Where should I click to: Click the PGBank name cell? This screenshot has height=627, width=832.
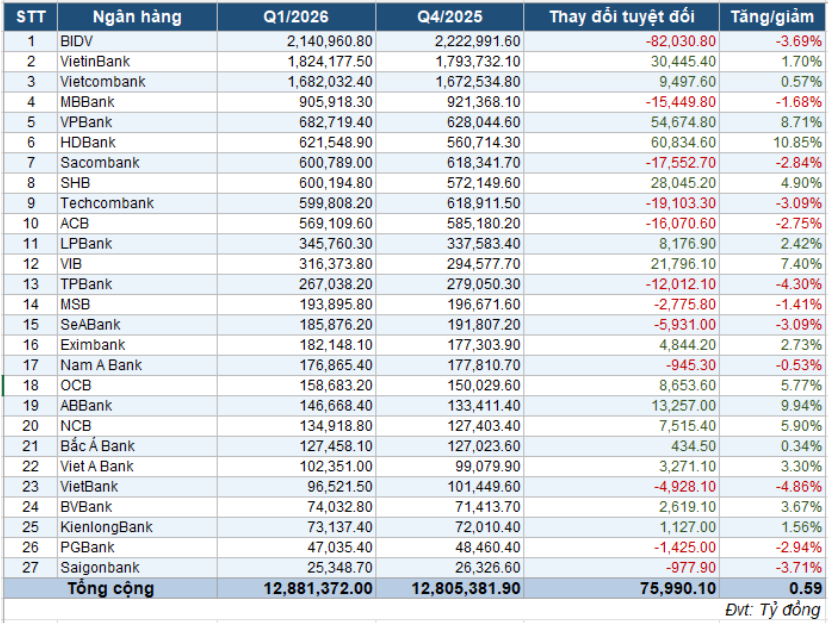click(137, 547)
